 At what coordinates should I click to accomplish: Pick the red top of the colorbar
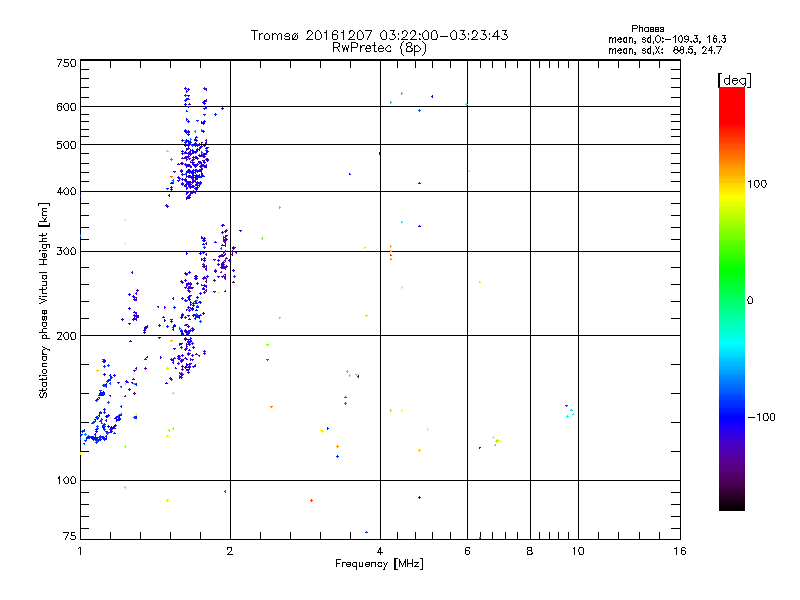pos(731,93)
